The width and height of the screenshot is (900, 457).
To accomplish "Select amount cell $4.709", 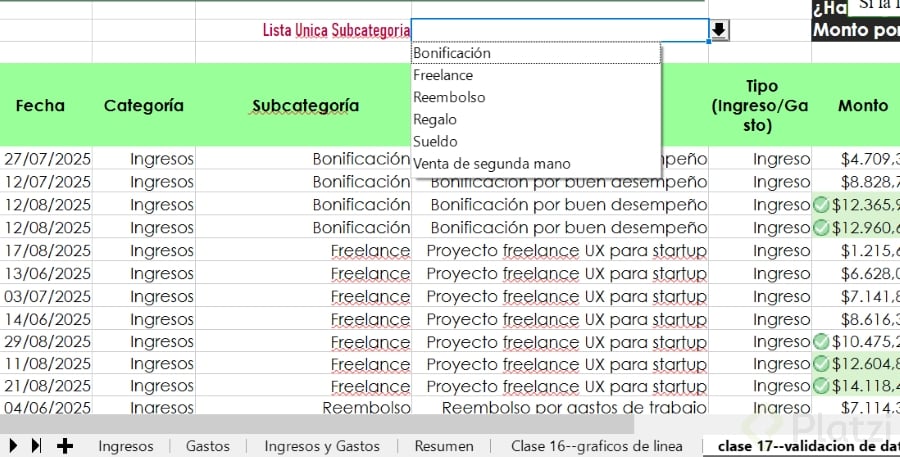I will (856, 158).
